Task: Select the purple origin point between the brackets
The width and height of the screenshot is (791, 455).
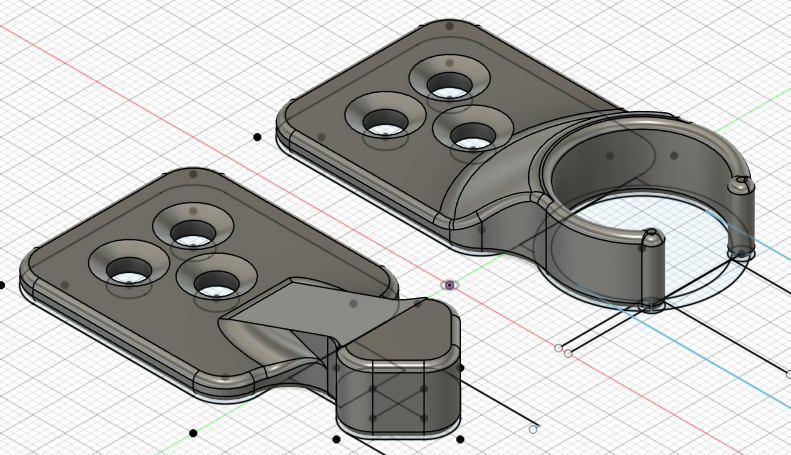Action: coord(449,285)
